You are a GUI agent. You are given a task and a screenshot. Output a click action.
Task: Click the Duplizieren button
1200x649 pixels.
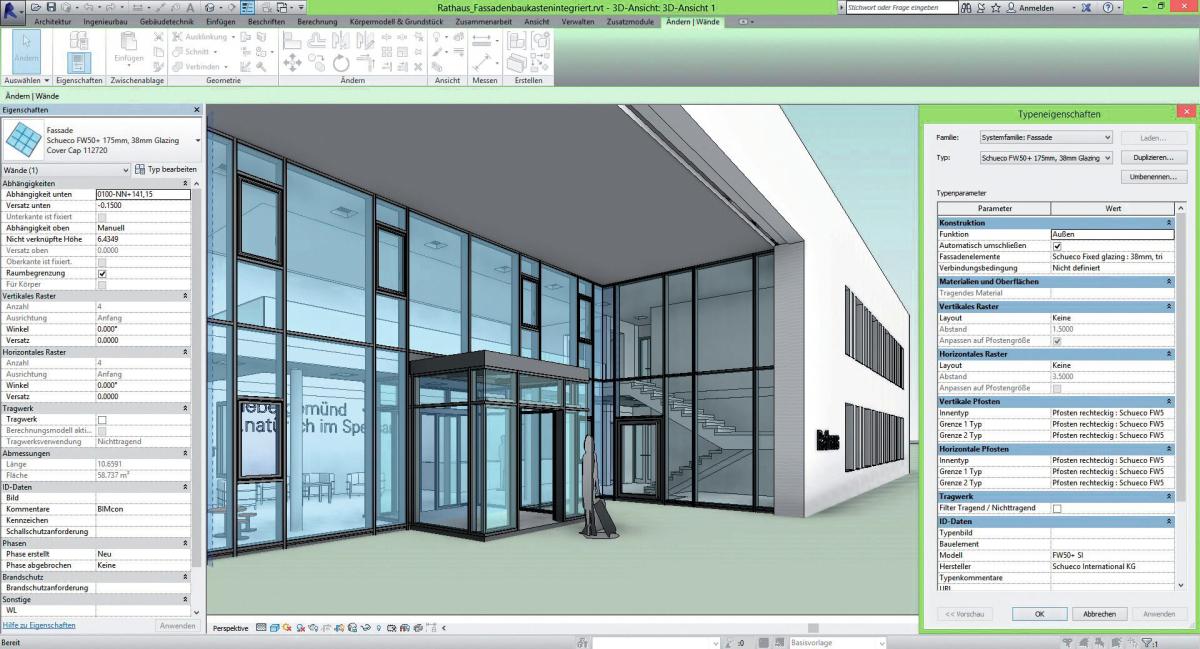(x=1153, y=157)
